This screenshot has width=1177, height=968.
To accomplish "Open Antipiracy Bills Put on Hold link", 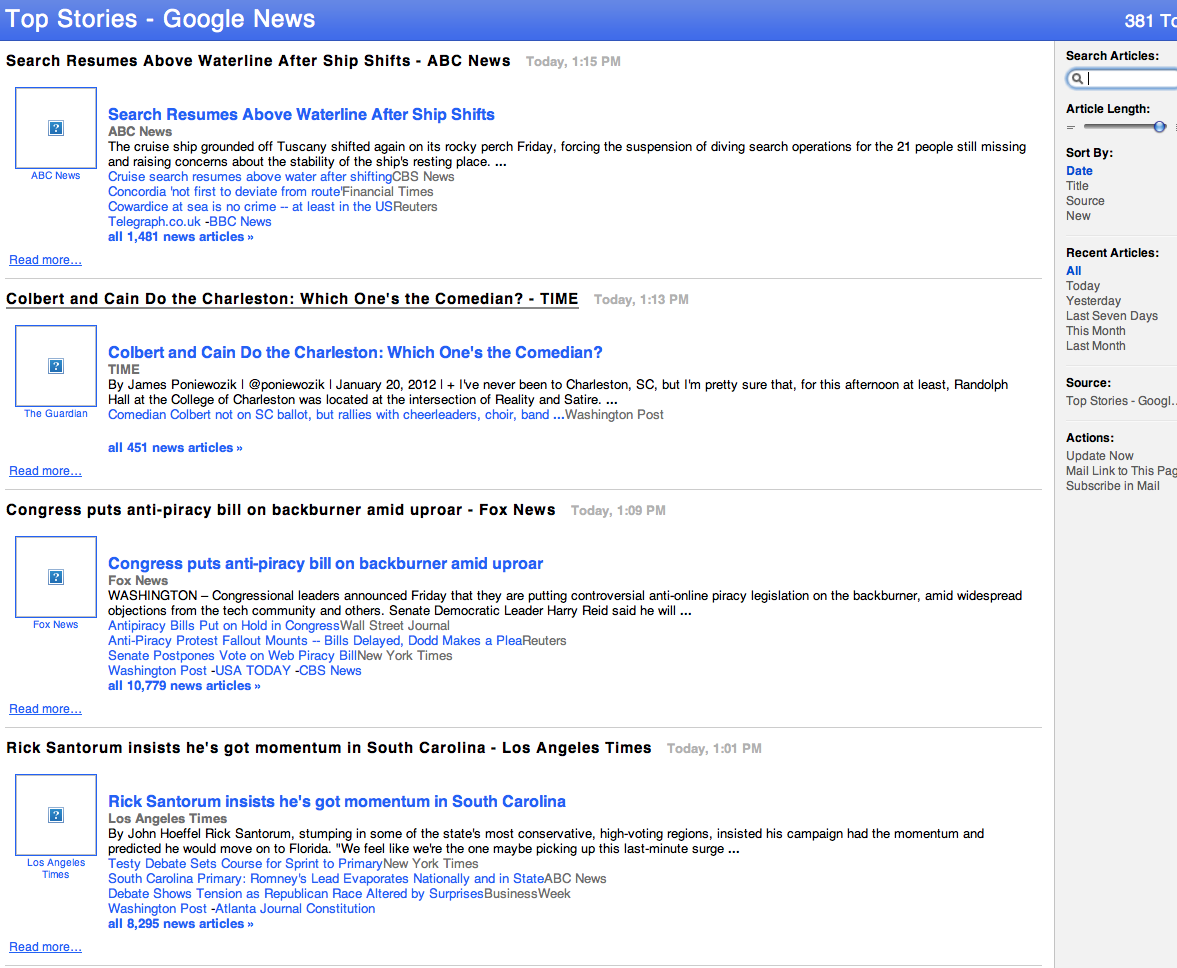I will (224, 626).
